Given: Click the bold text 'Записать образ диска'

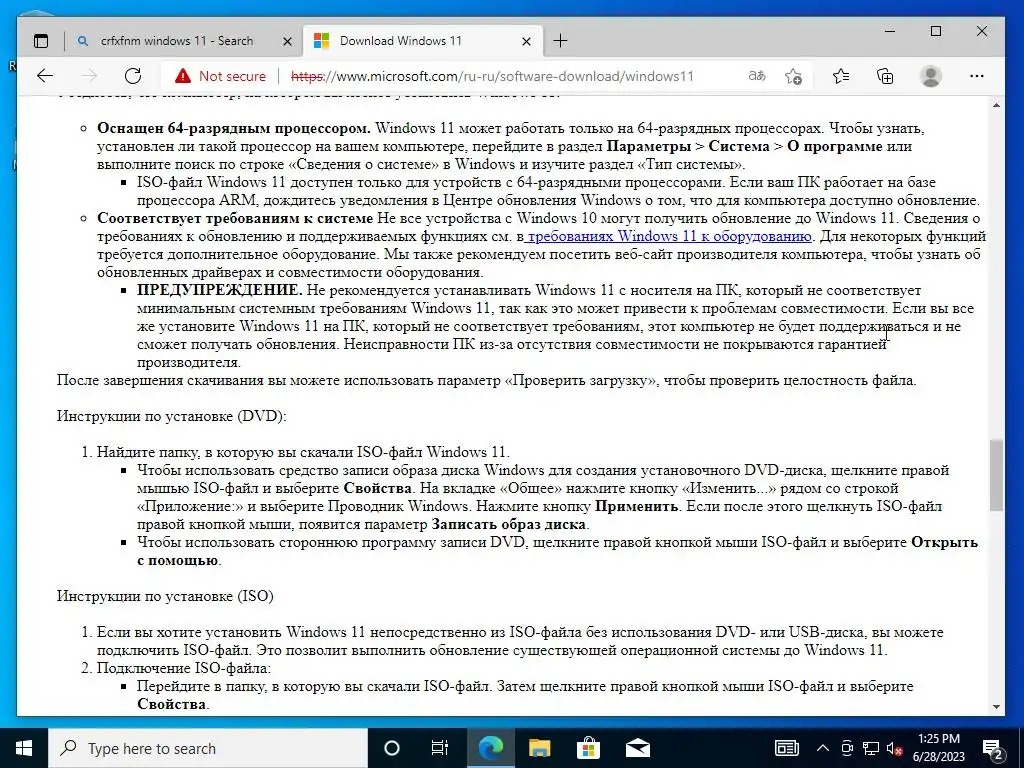Looking at the screenshot, I should coord(509,524).
